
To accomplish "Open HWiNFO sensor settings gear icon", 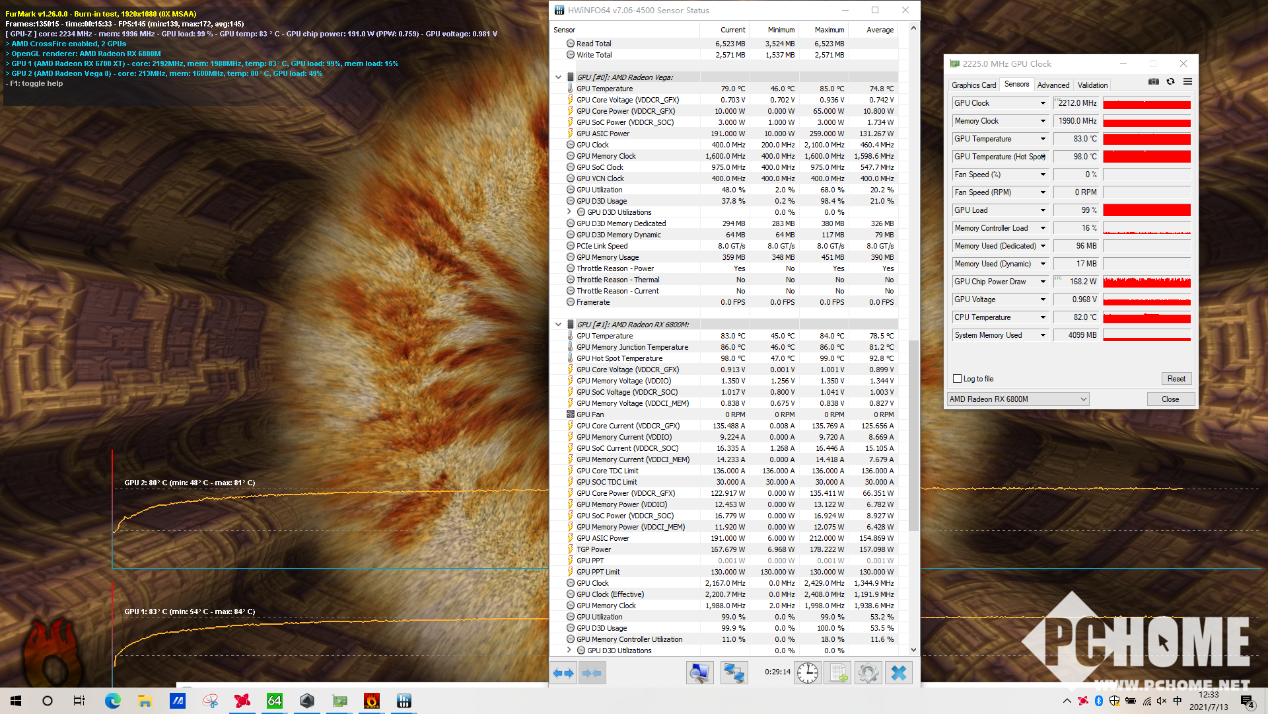I will (x=869, y=673).
